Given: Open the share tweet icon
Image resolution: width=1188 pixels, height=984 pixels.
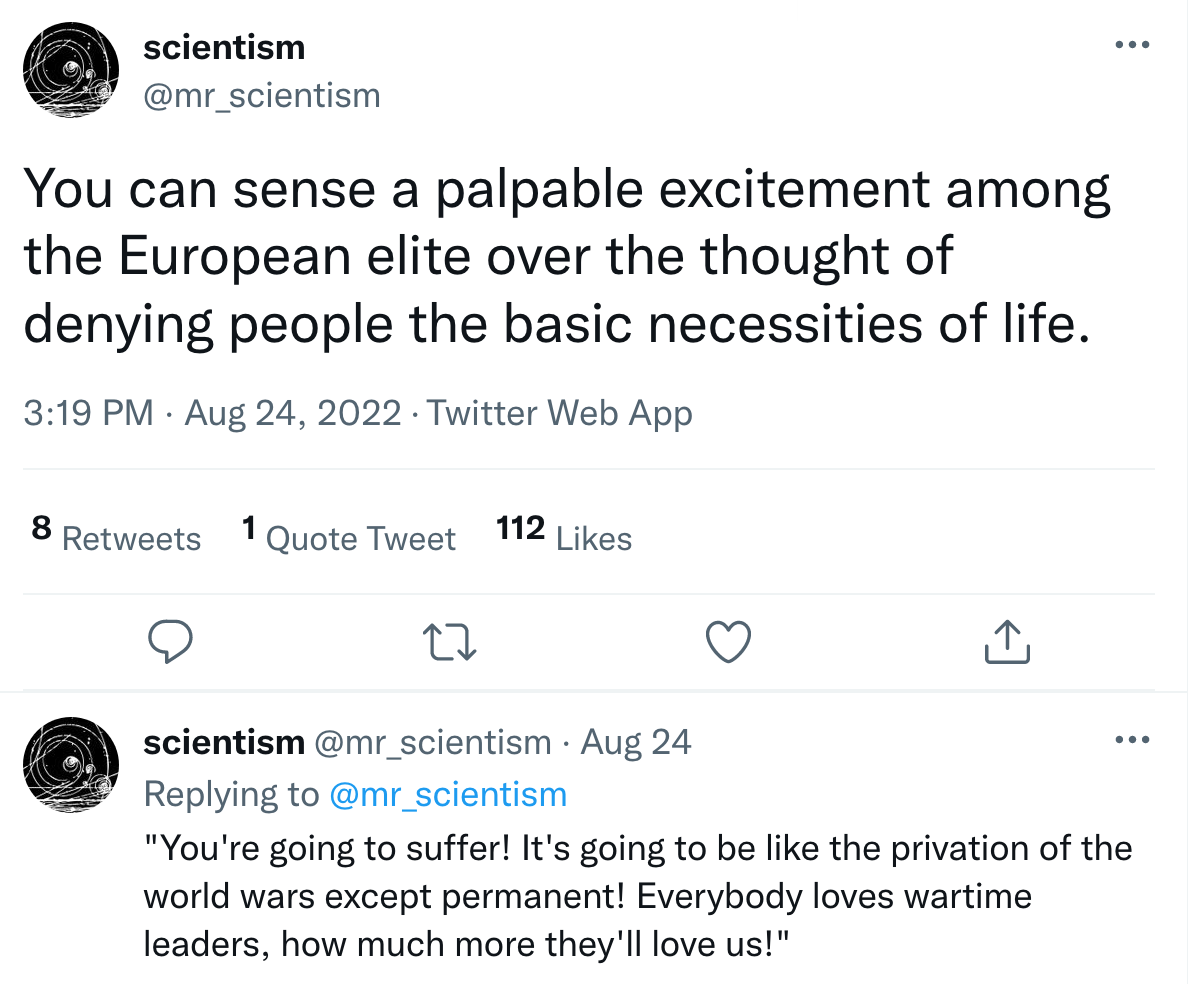Looking at the screenshot, I should (1006, 642).
